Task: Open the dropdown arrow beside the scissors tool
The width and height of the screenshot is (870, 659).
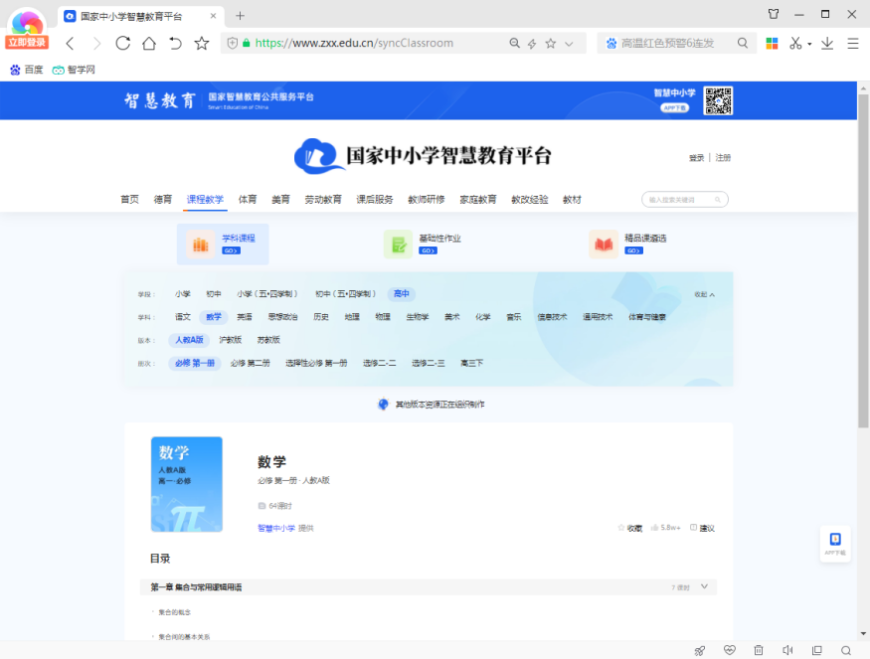Action: tap(810, 44)
